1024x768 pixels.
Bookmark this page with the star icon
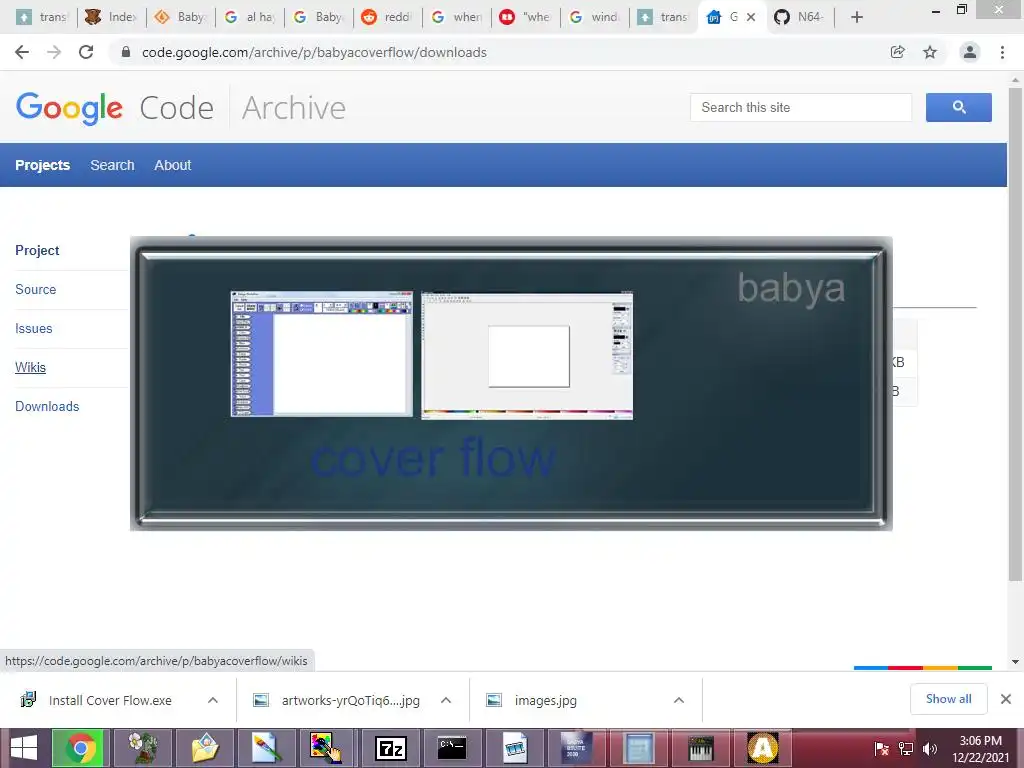930,52
